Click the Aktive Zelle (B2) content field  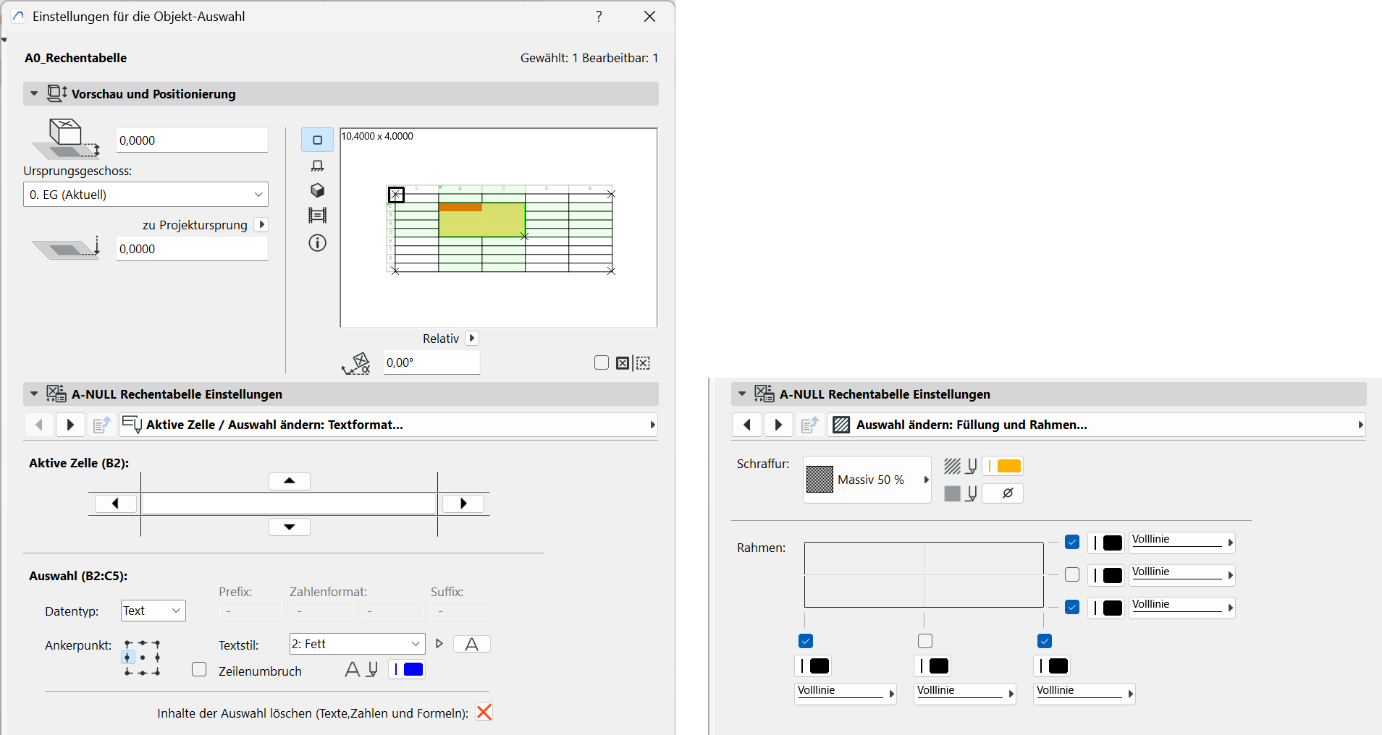coord(289,503)
